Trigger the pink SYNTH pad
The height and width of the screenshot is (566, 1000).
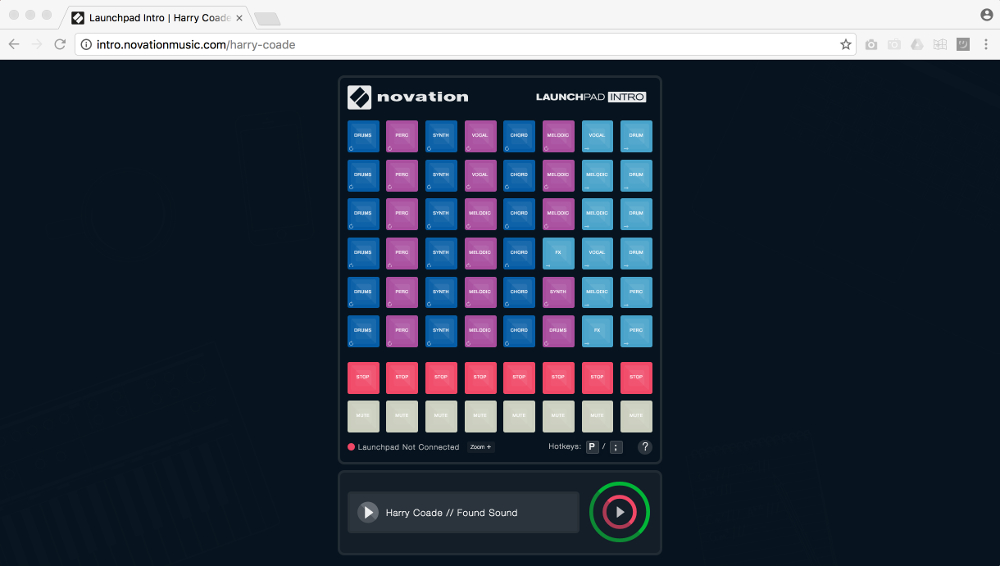pyautogui.click(x=558, y=292)
